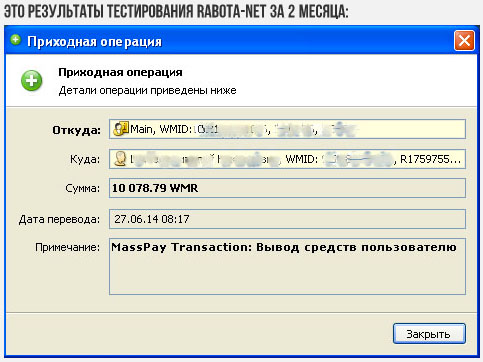Click text Детали операции приведены ниже
Screen dimensions: 483x362
pos(147,90)
